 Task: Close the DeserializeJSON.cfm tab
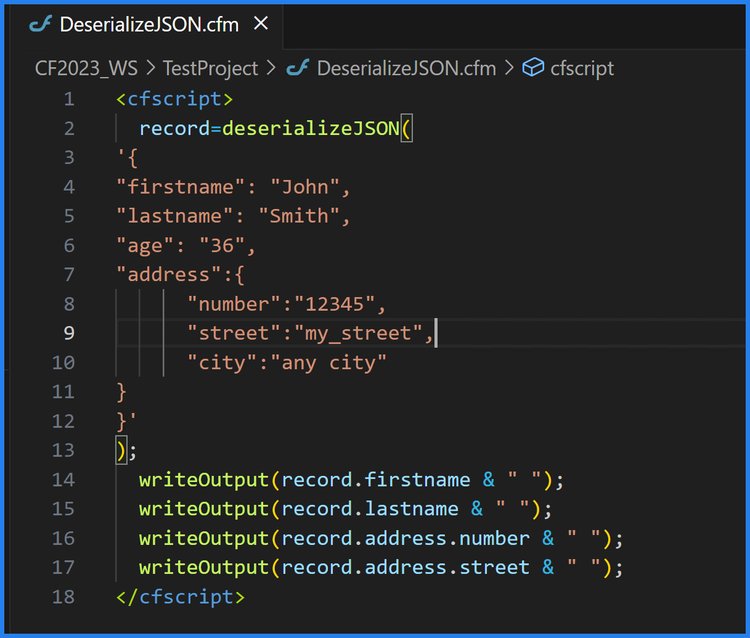261,23
